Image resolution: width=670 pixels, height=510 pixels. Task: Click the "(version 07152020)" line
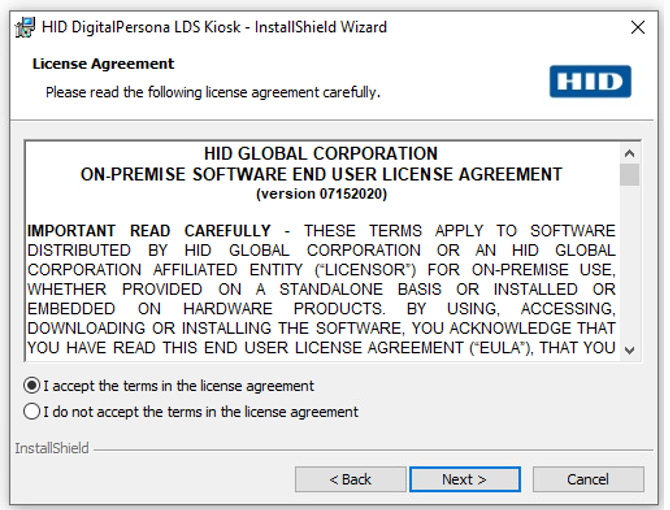321,193
